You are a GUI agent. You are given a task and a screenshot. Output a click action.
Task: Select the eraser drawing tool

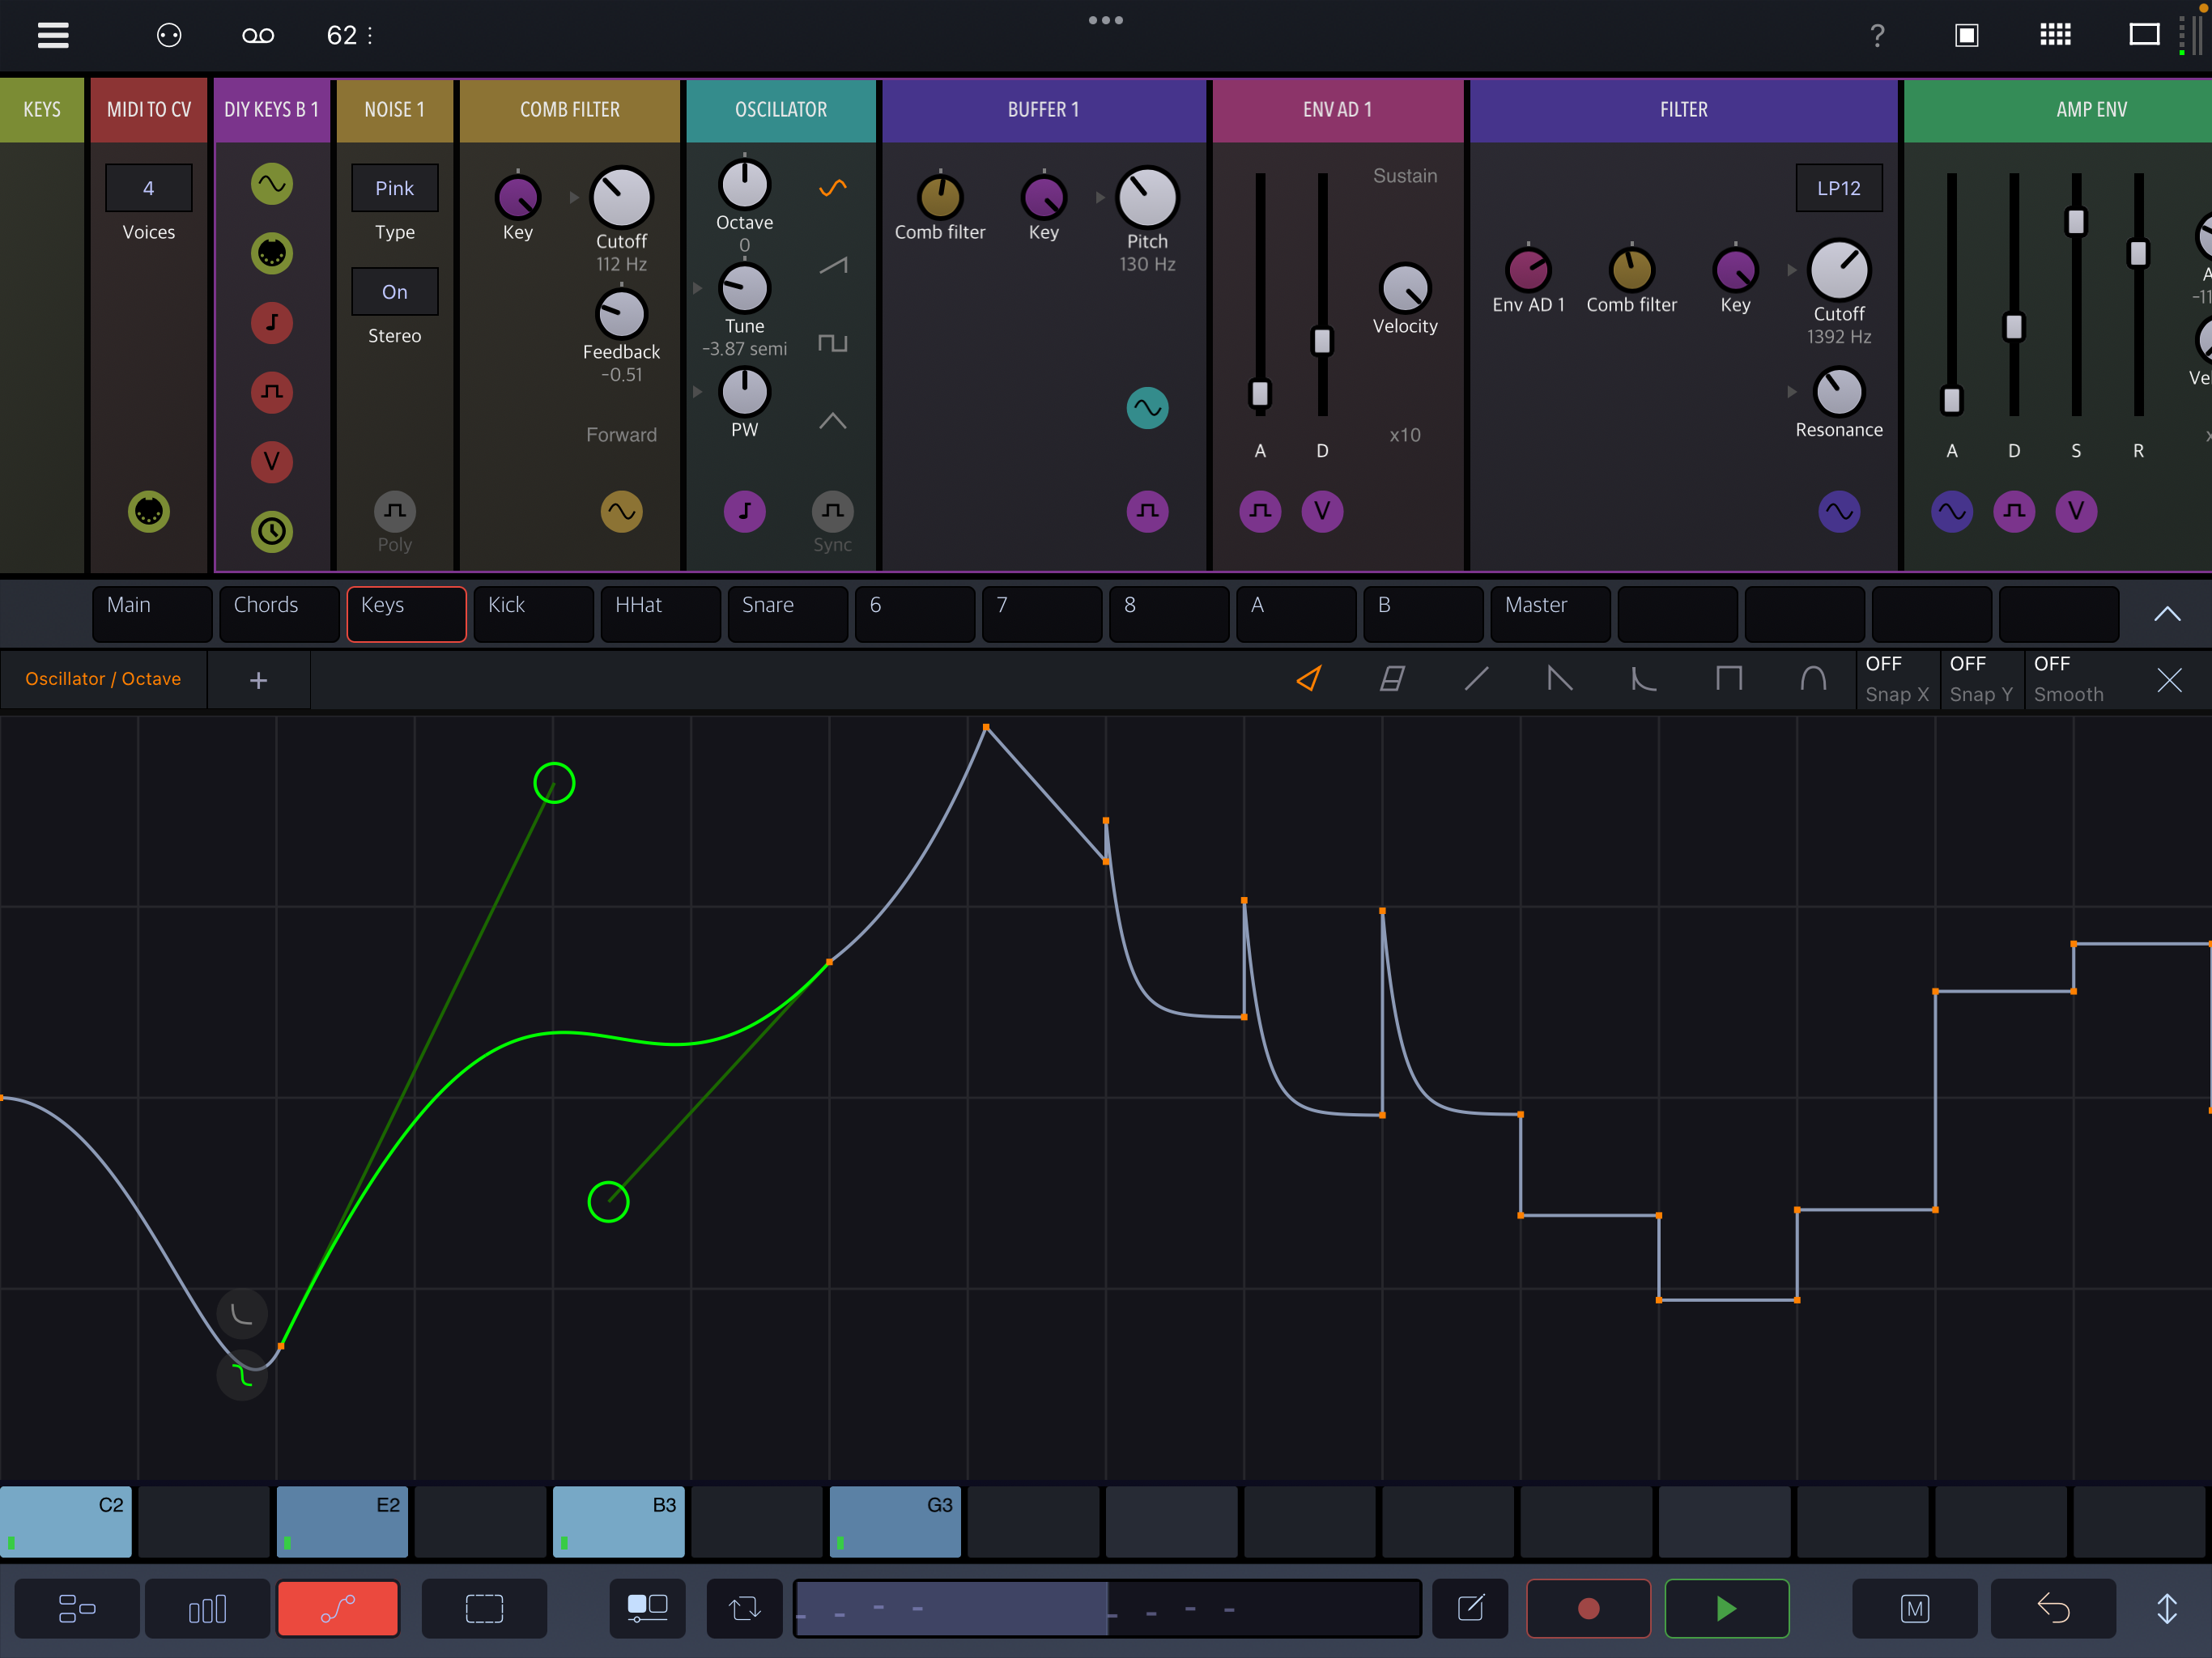tap(1392, 680)
